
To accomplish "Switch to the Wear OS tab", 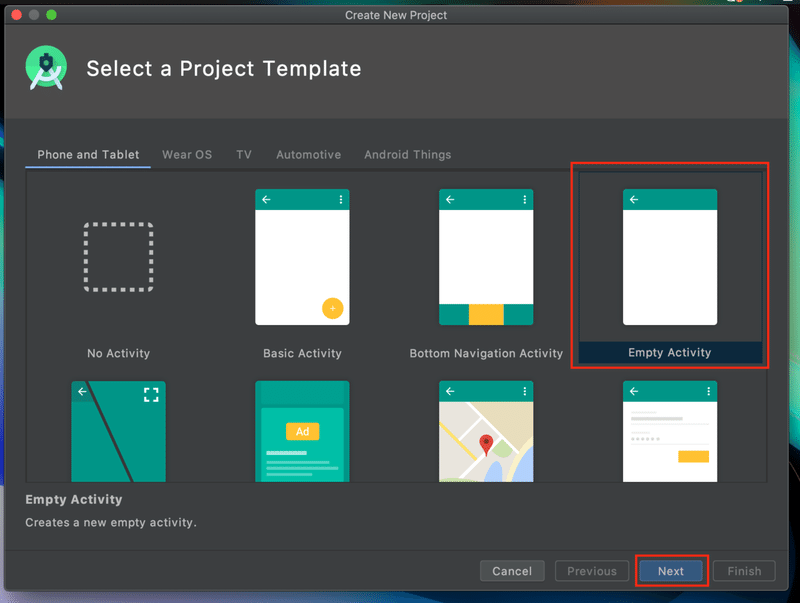I will coord(187,155).
